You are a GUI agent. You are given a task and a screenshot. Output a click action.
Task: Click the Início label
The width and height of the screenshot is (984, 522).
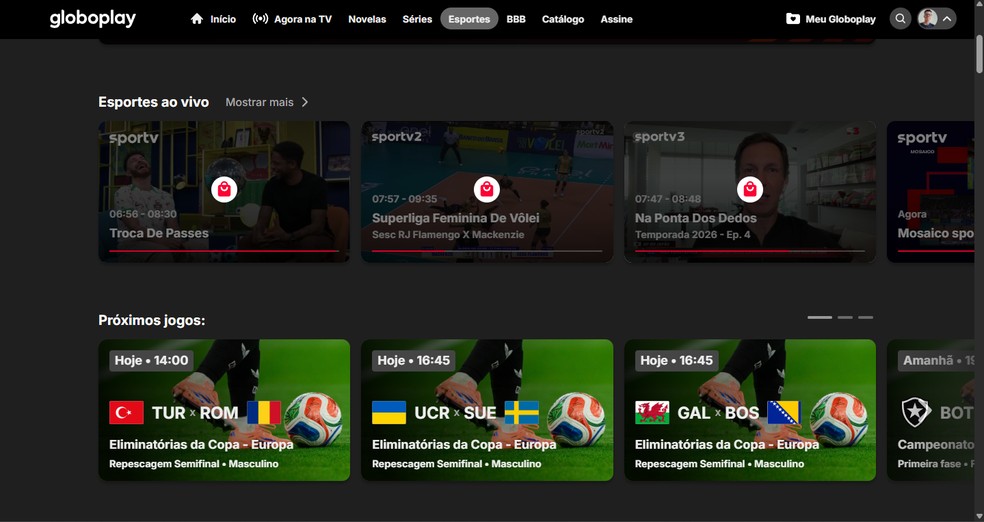[223, 19]
